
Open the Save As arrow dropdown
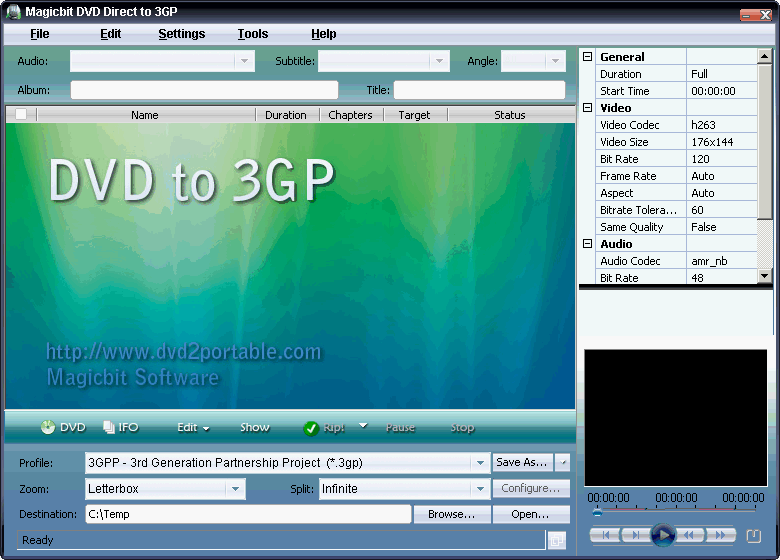click(x=563, y=463)
